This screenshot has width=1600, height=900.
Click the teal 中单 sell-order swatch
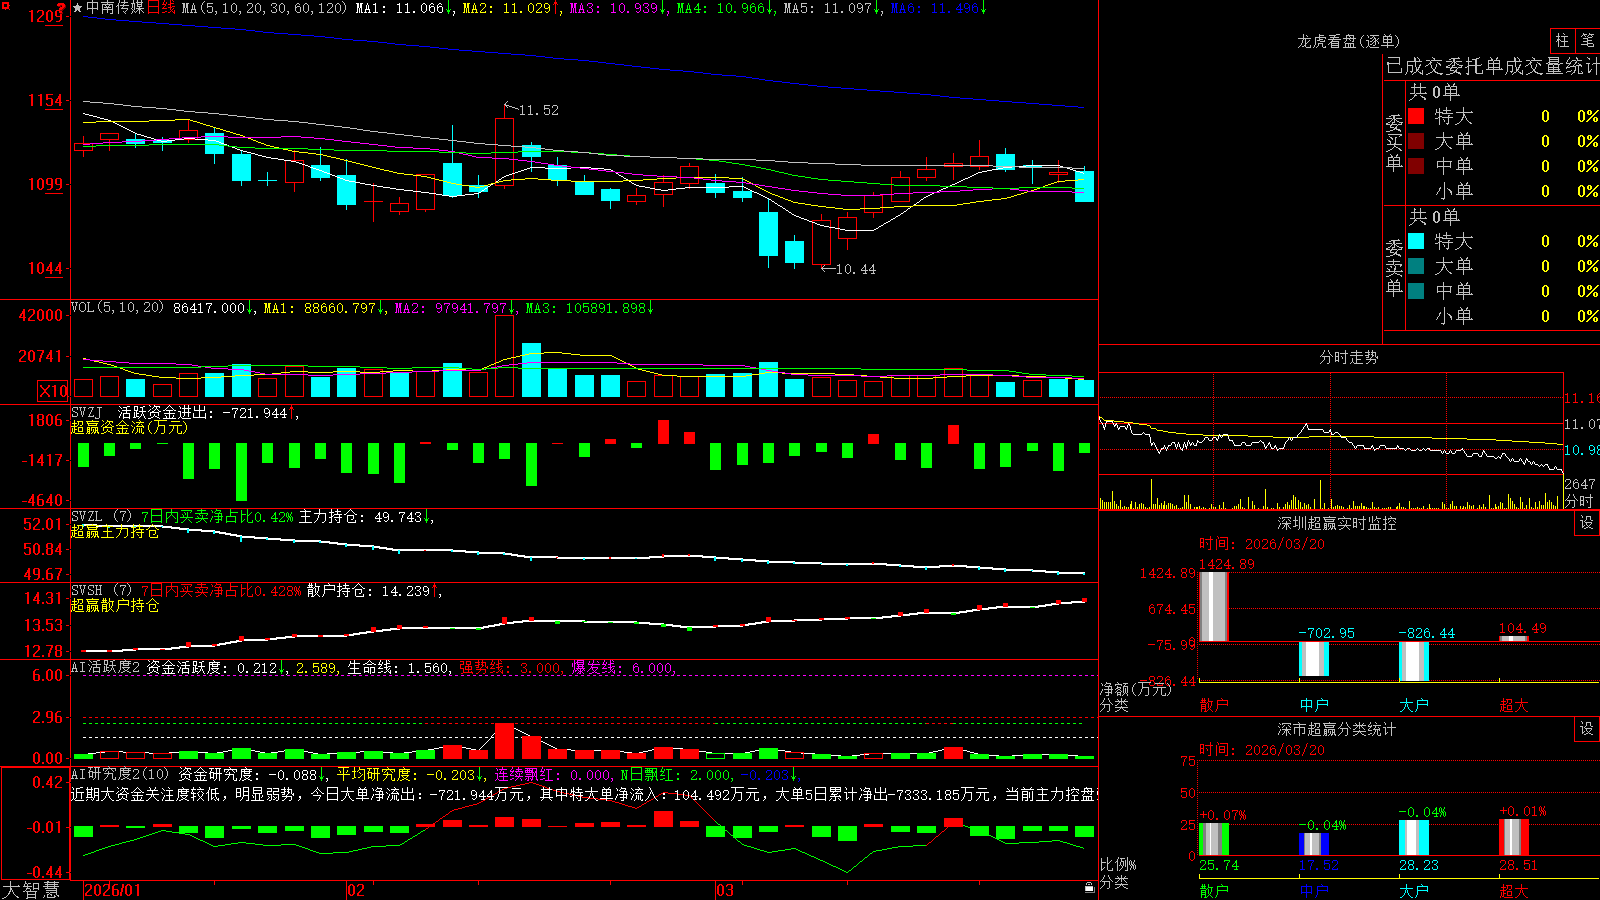[1416, 291]
